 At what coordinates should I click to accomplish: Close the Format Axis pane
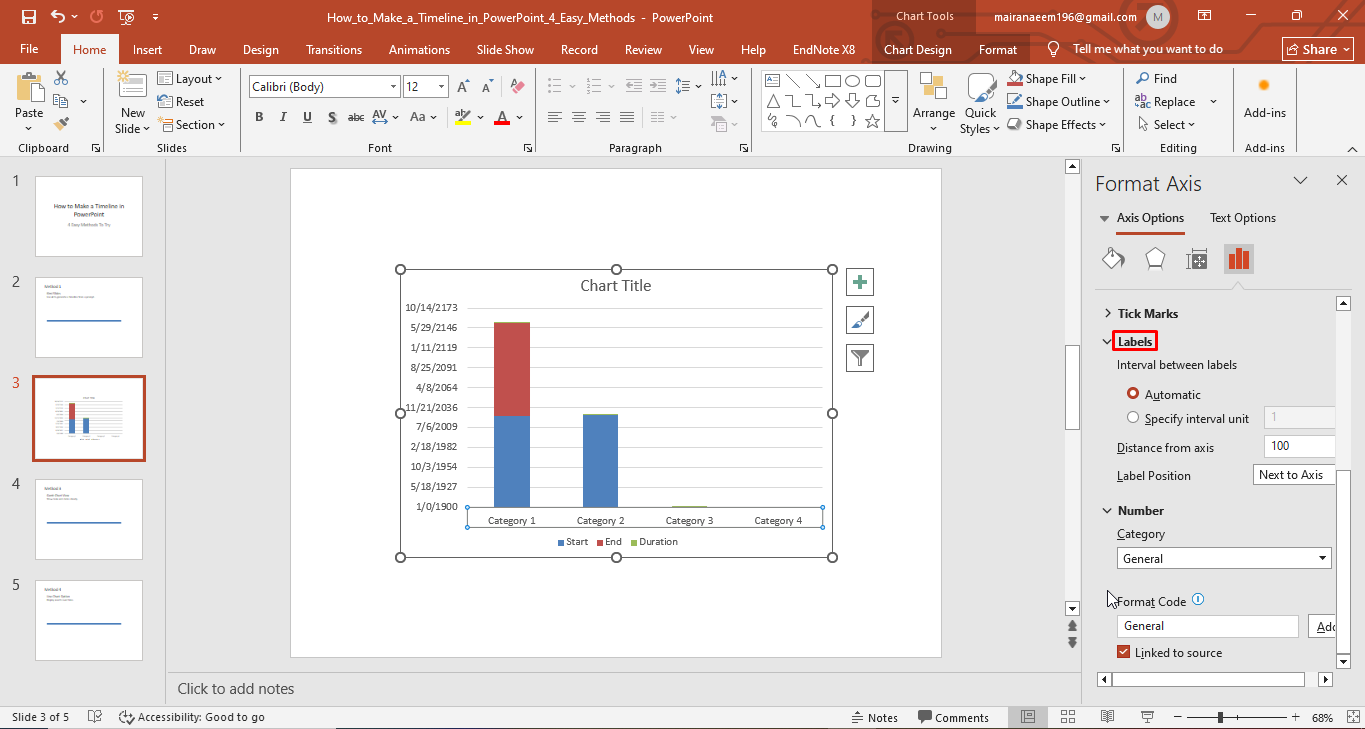pos(1342,181)
